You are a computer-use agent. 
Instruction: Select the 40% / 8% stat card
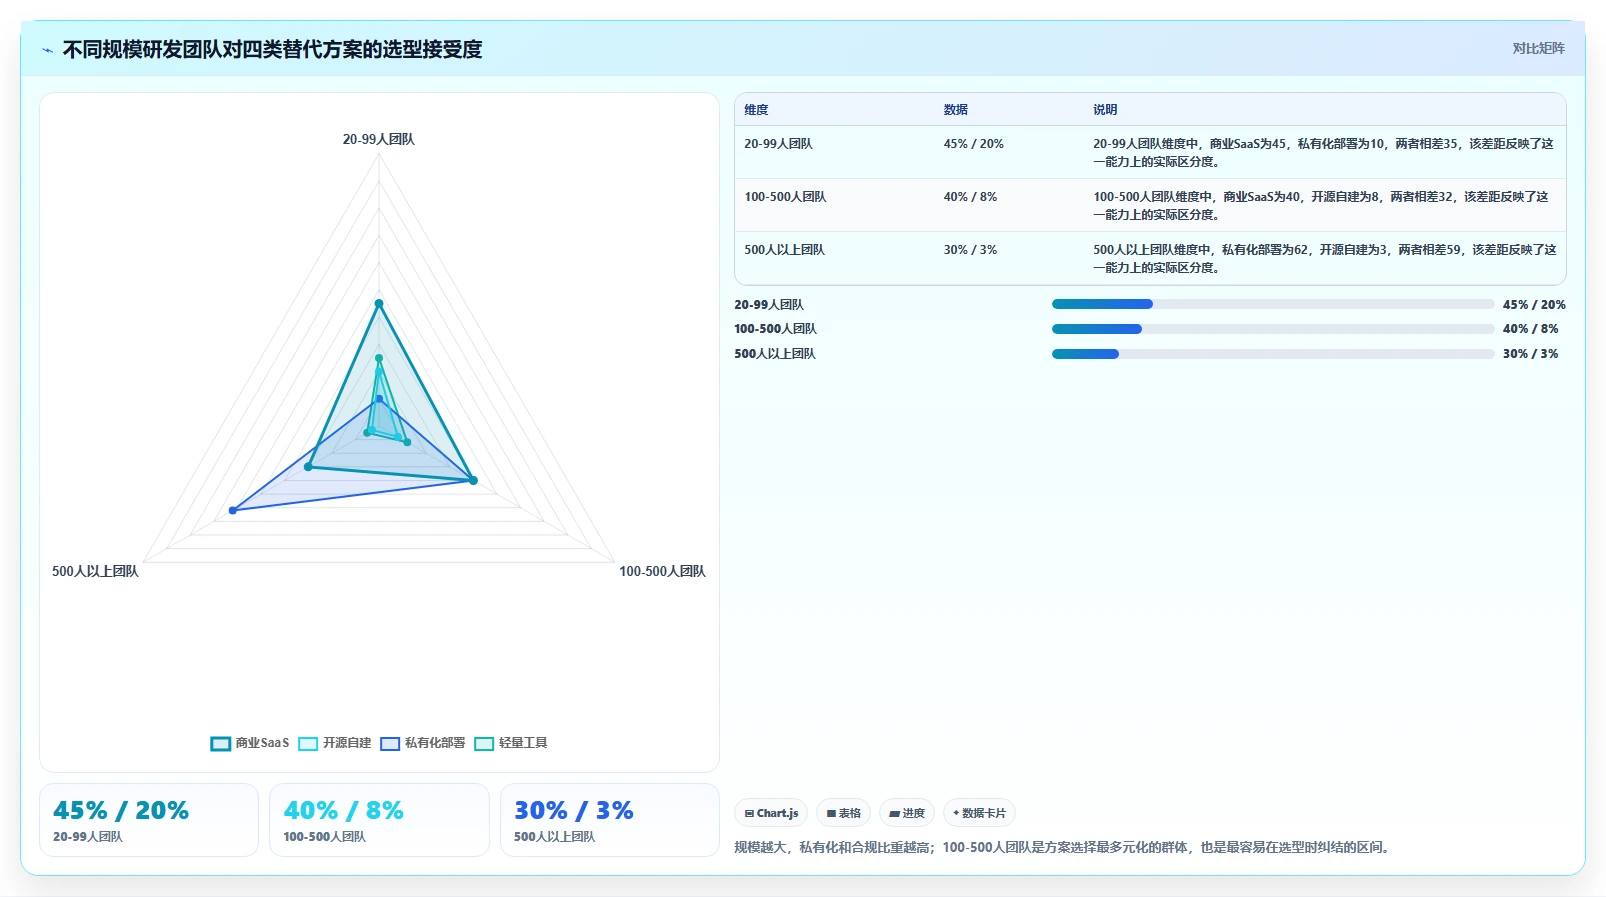(379, 820)
